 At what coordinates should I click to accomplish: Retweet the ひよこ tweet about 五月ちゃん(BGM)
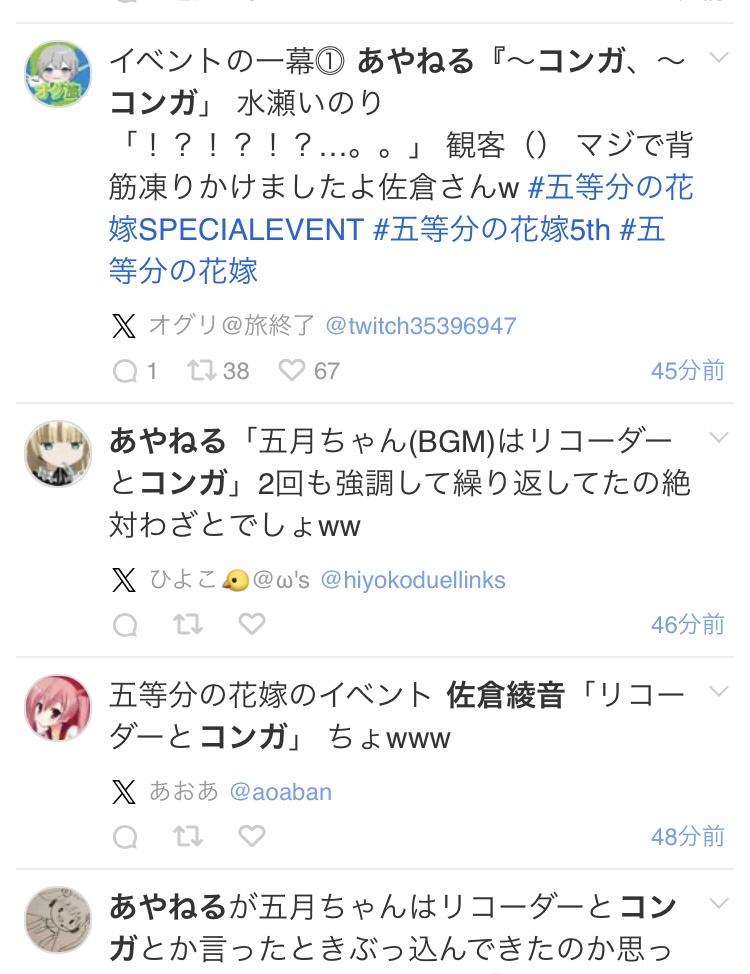click(x=188, y=624)
